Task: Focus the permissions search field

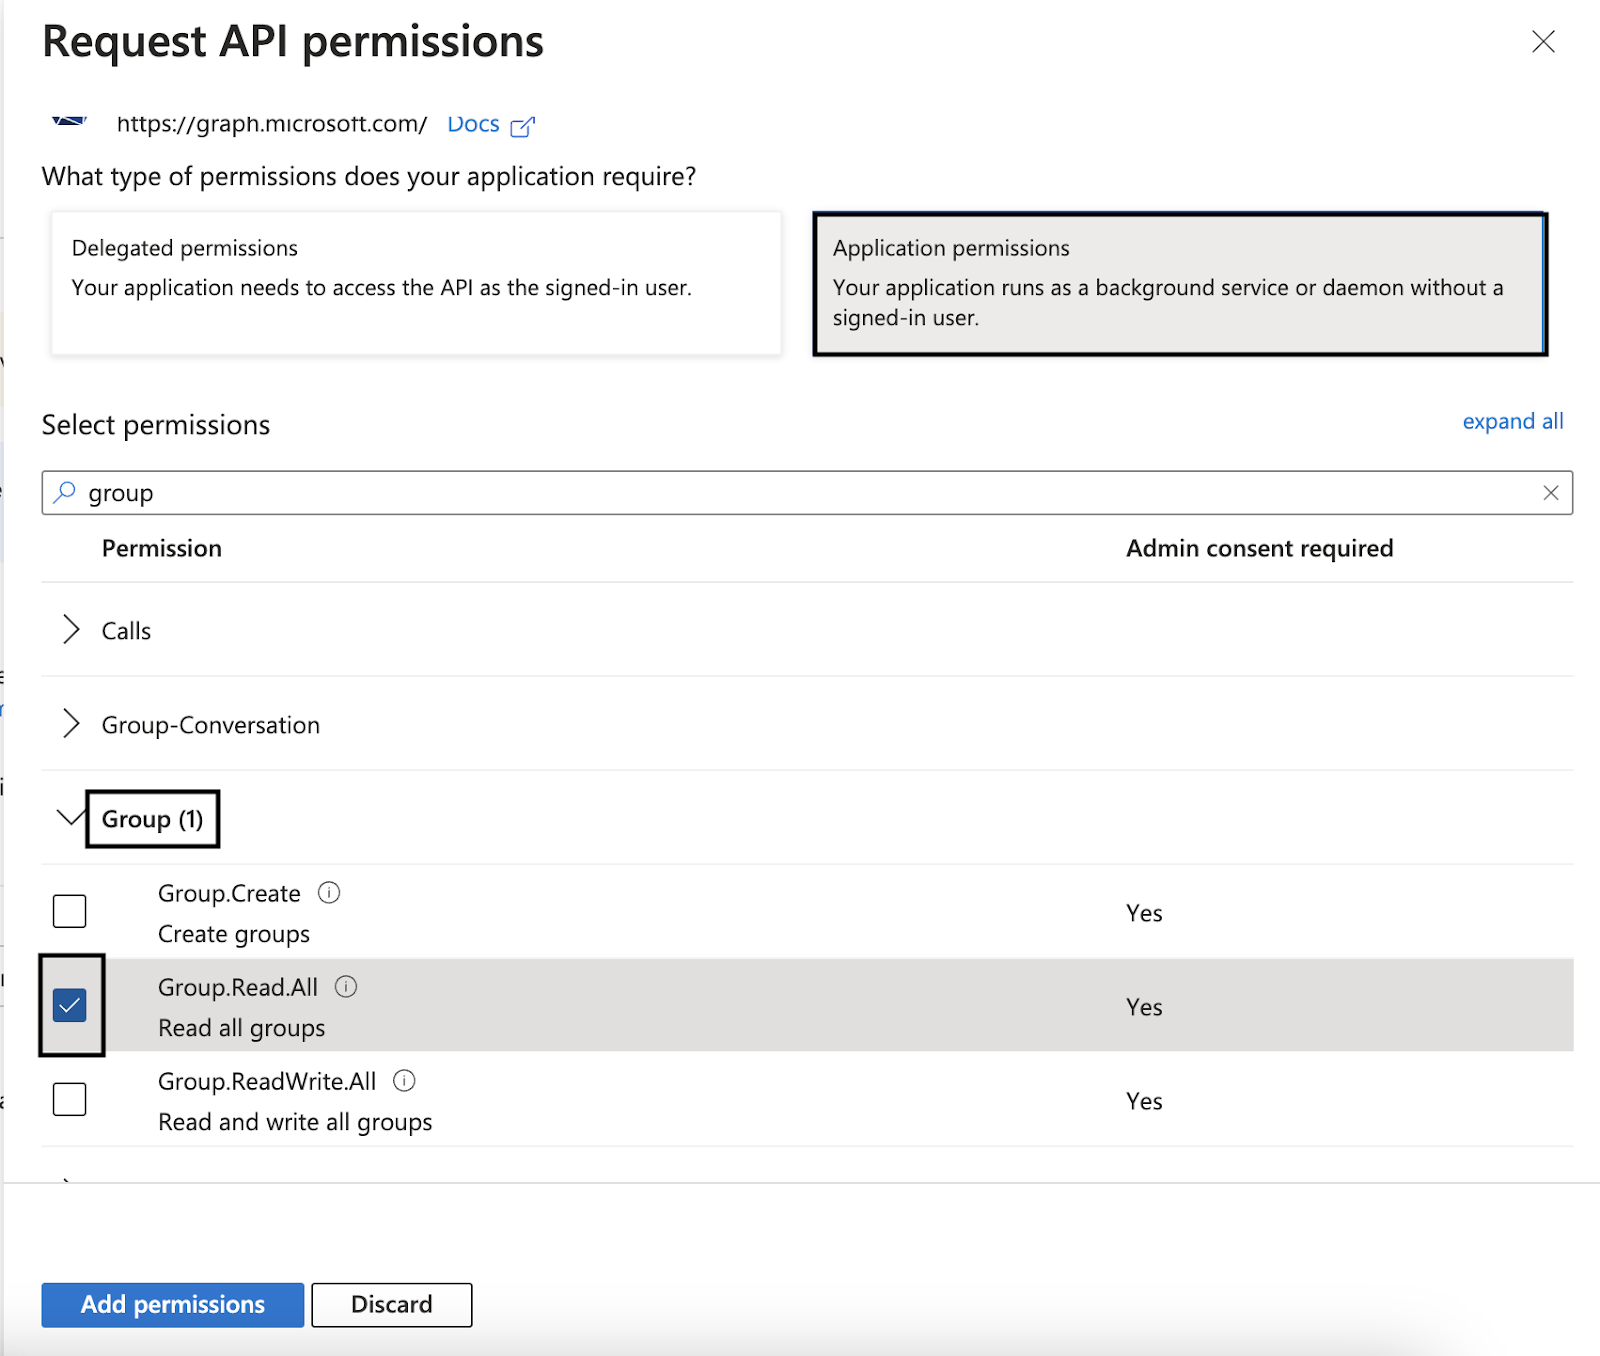Action: 800,493
